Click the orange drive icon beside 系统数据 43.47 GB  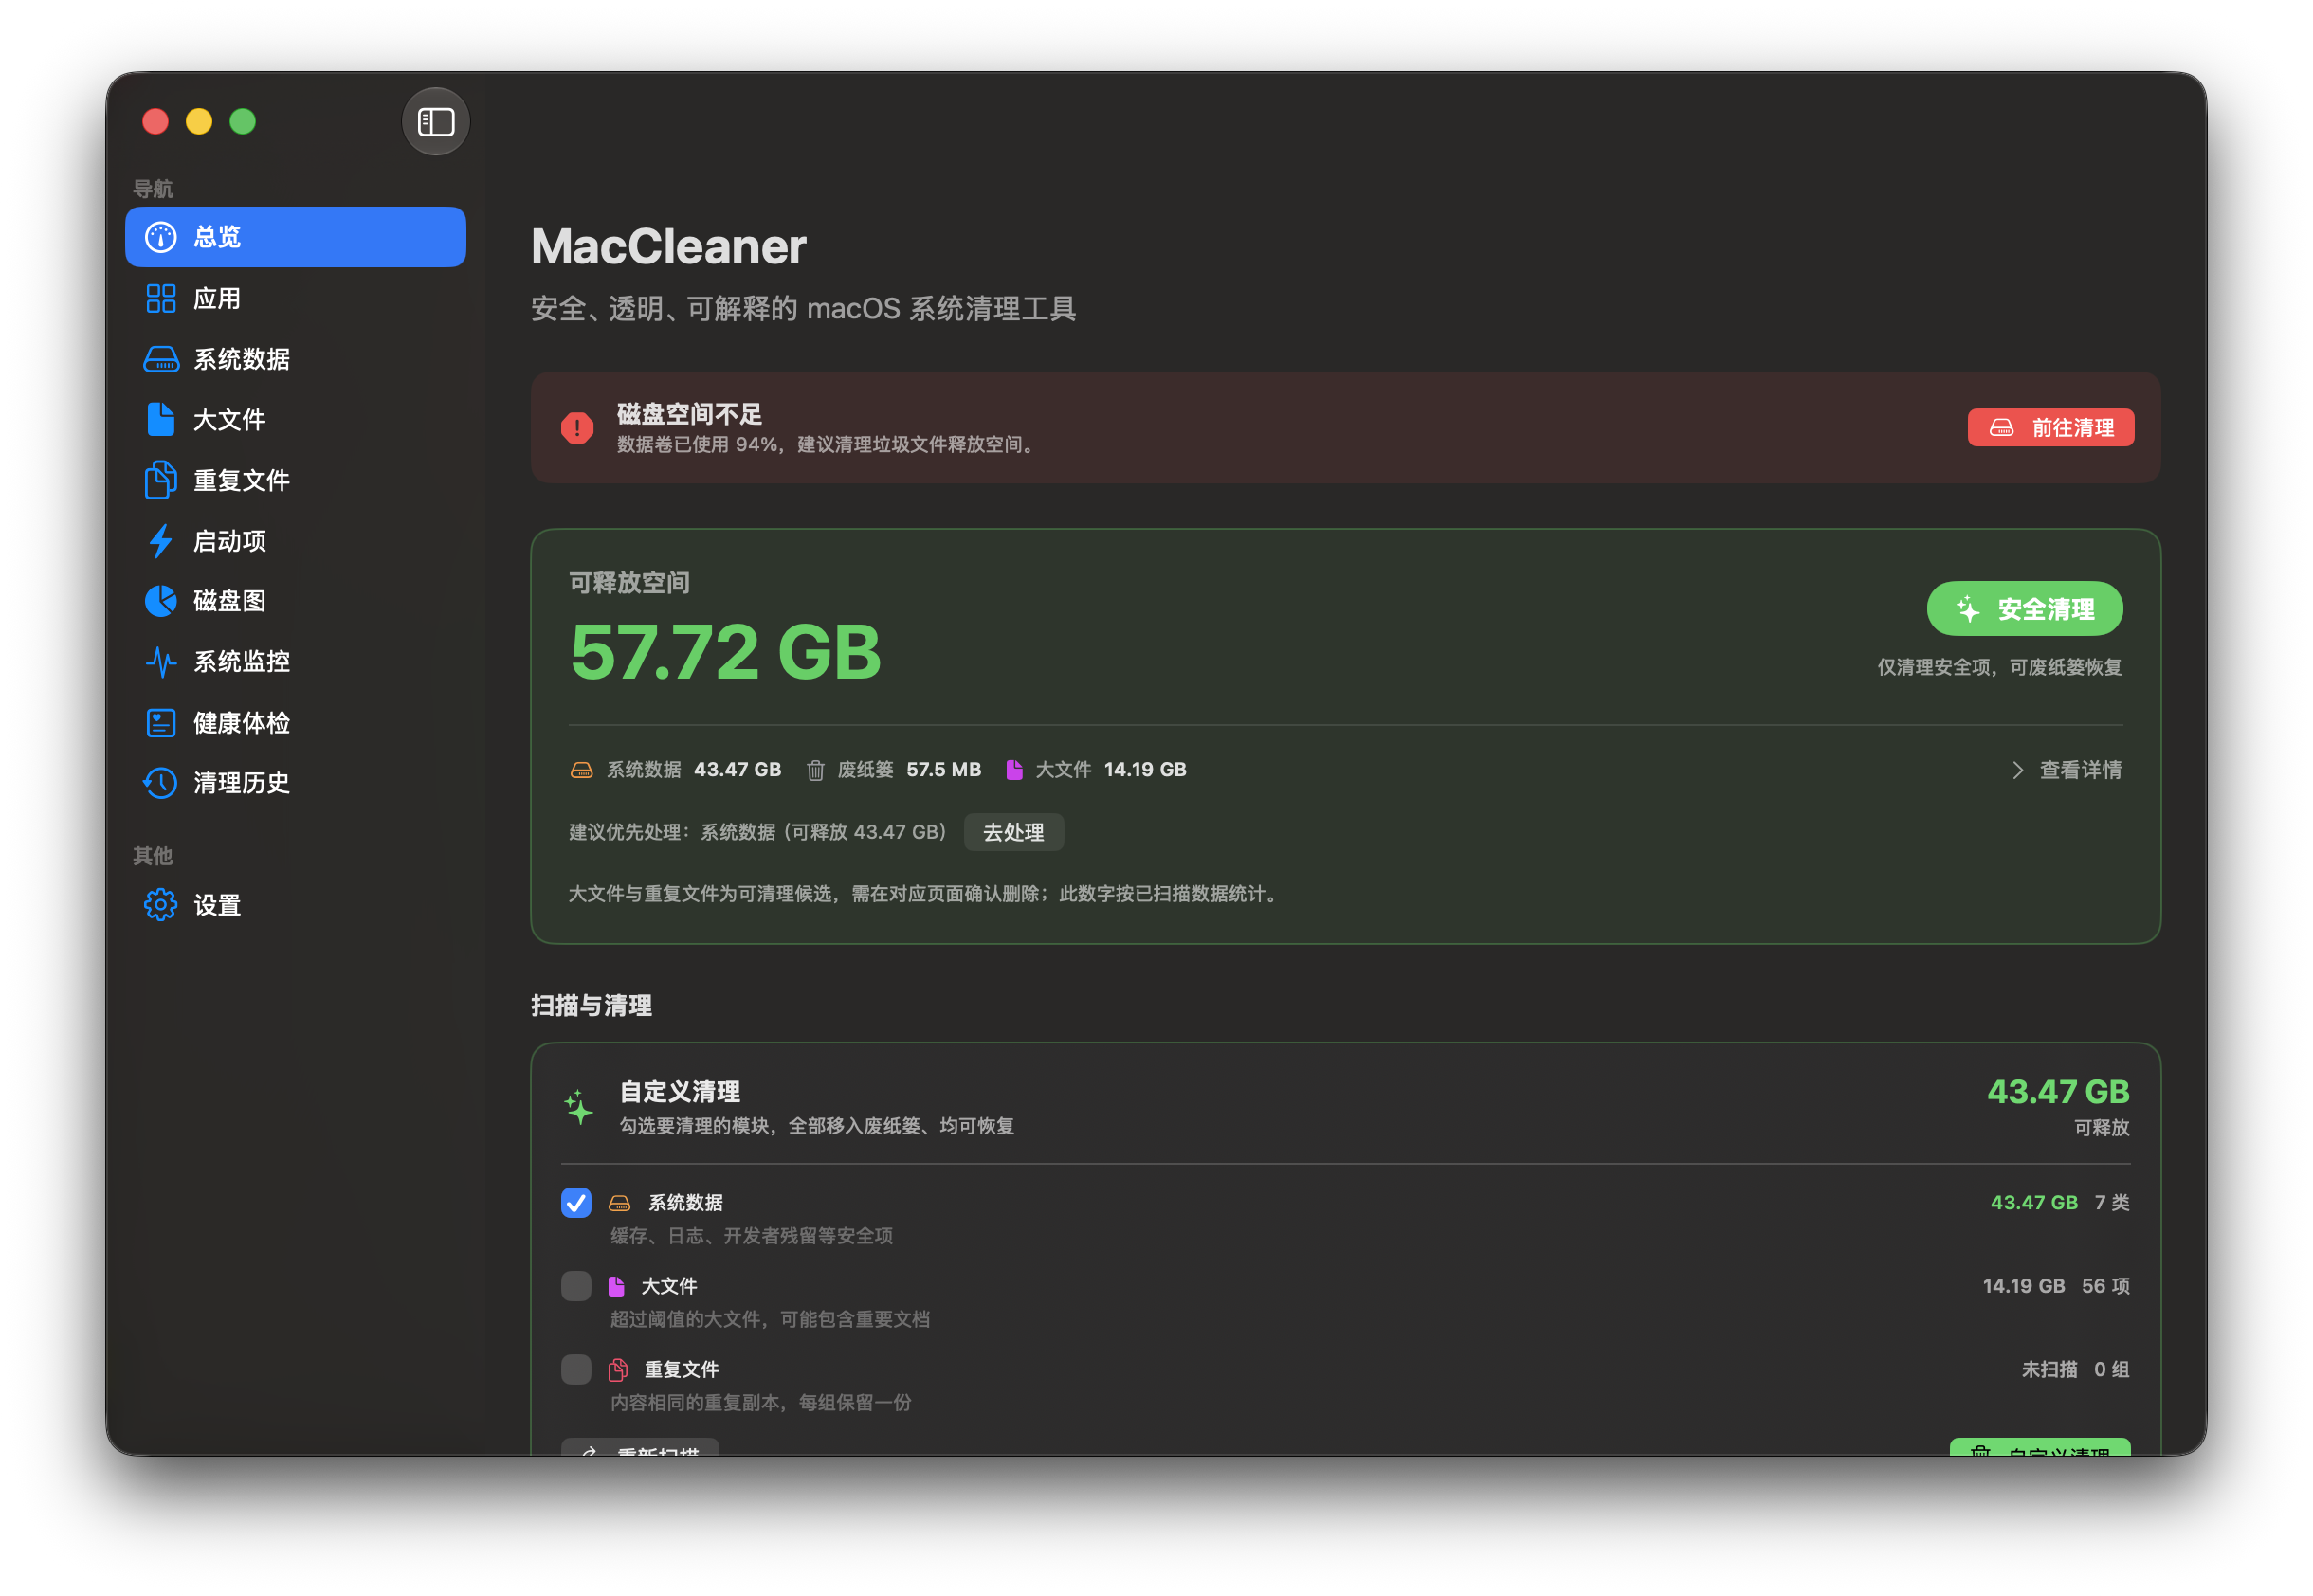pos(581,770)
